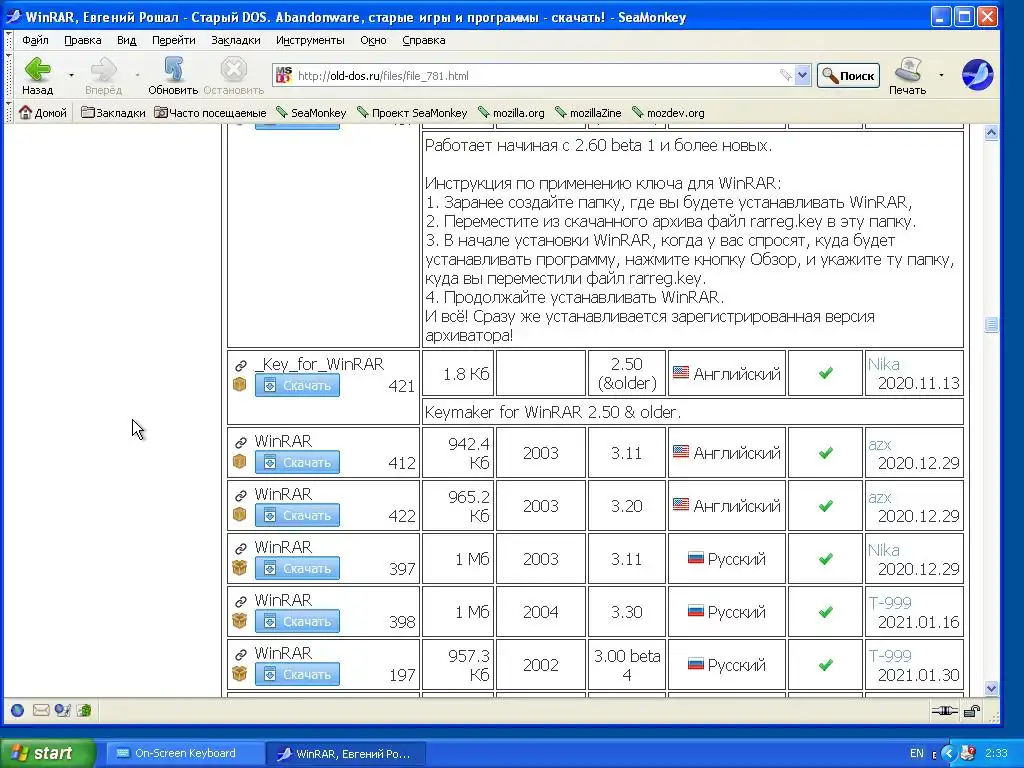Screen dimensions: 1024x768
Task: Open the Правка menu
Action: pos(82,40)
